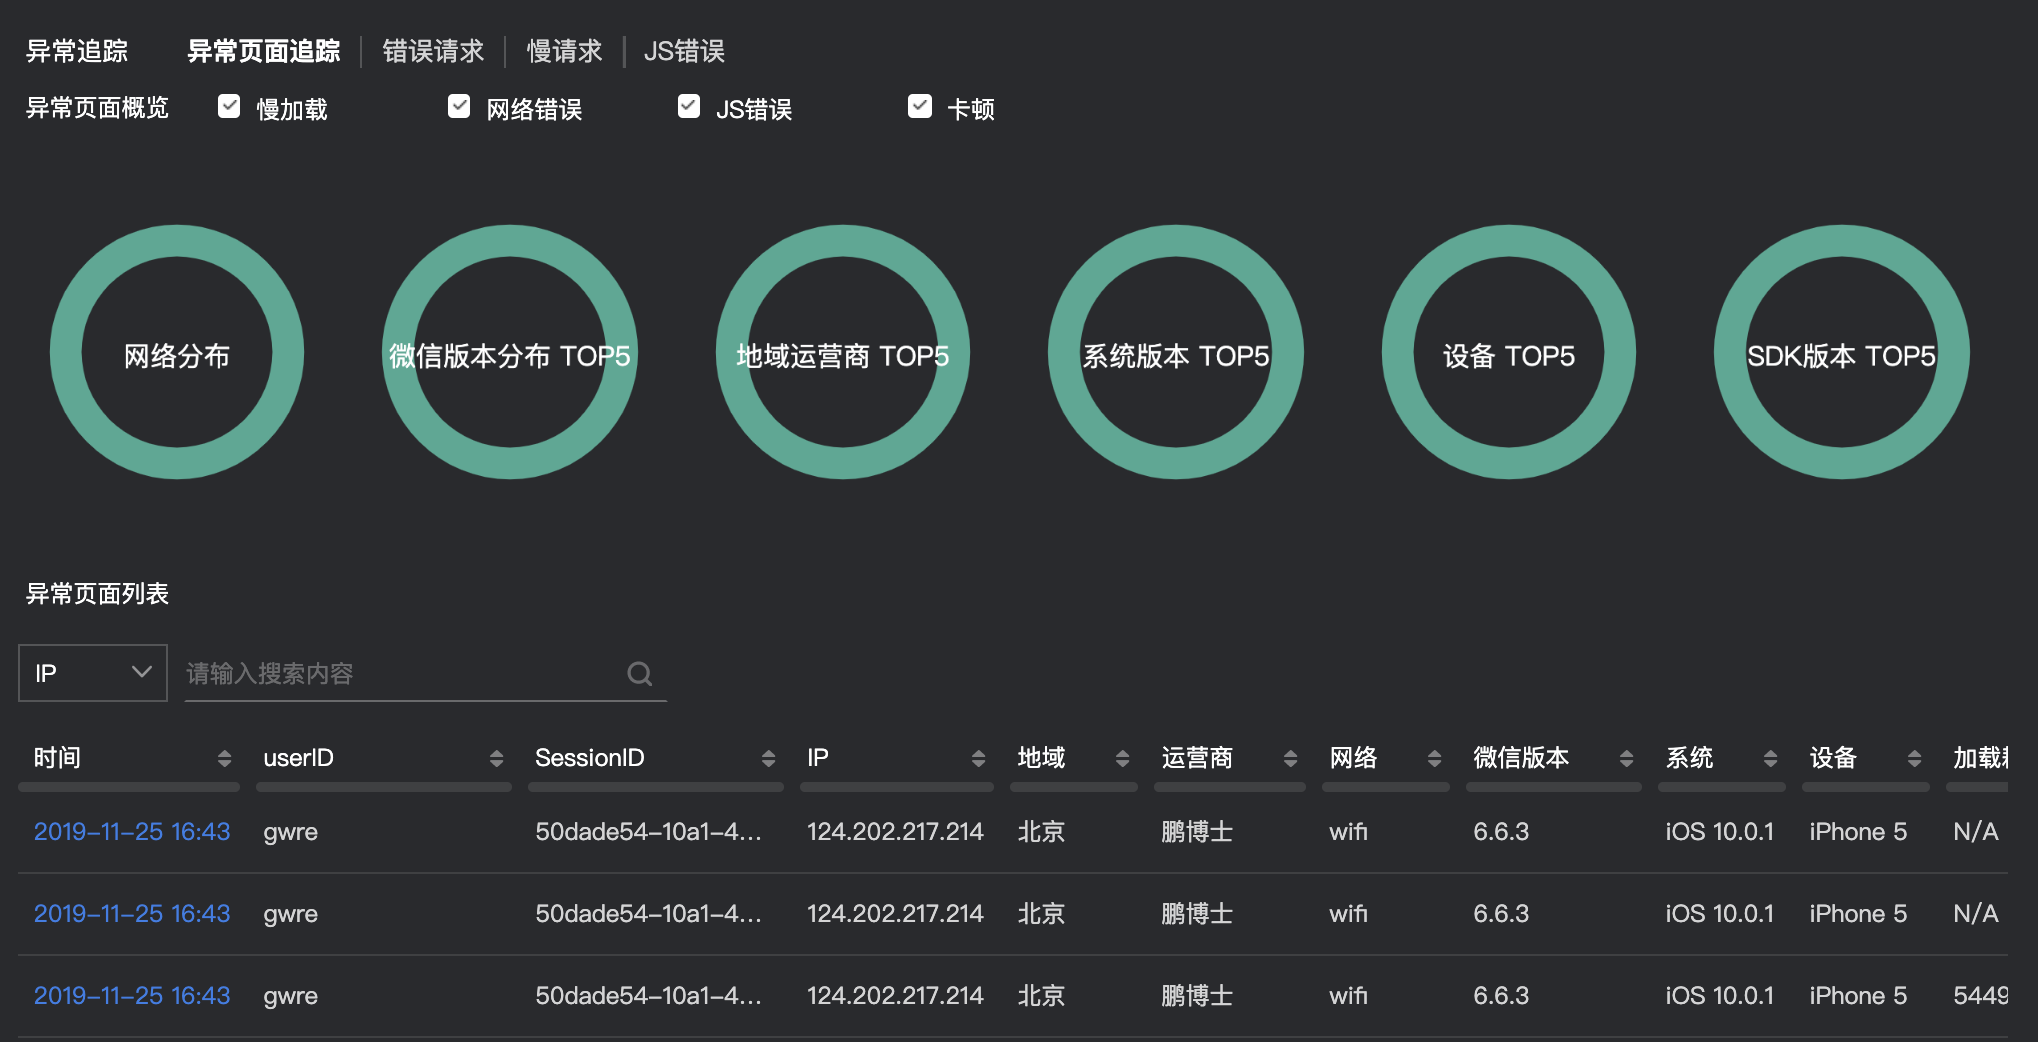Screen dimensions: 2038x1042
Task: Toggle the JS错误 checkbox
Action: 689,106
